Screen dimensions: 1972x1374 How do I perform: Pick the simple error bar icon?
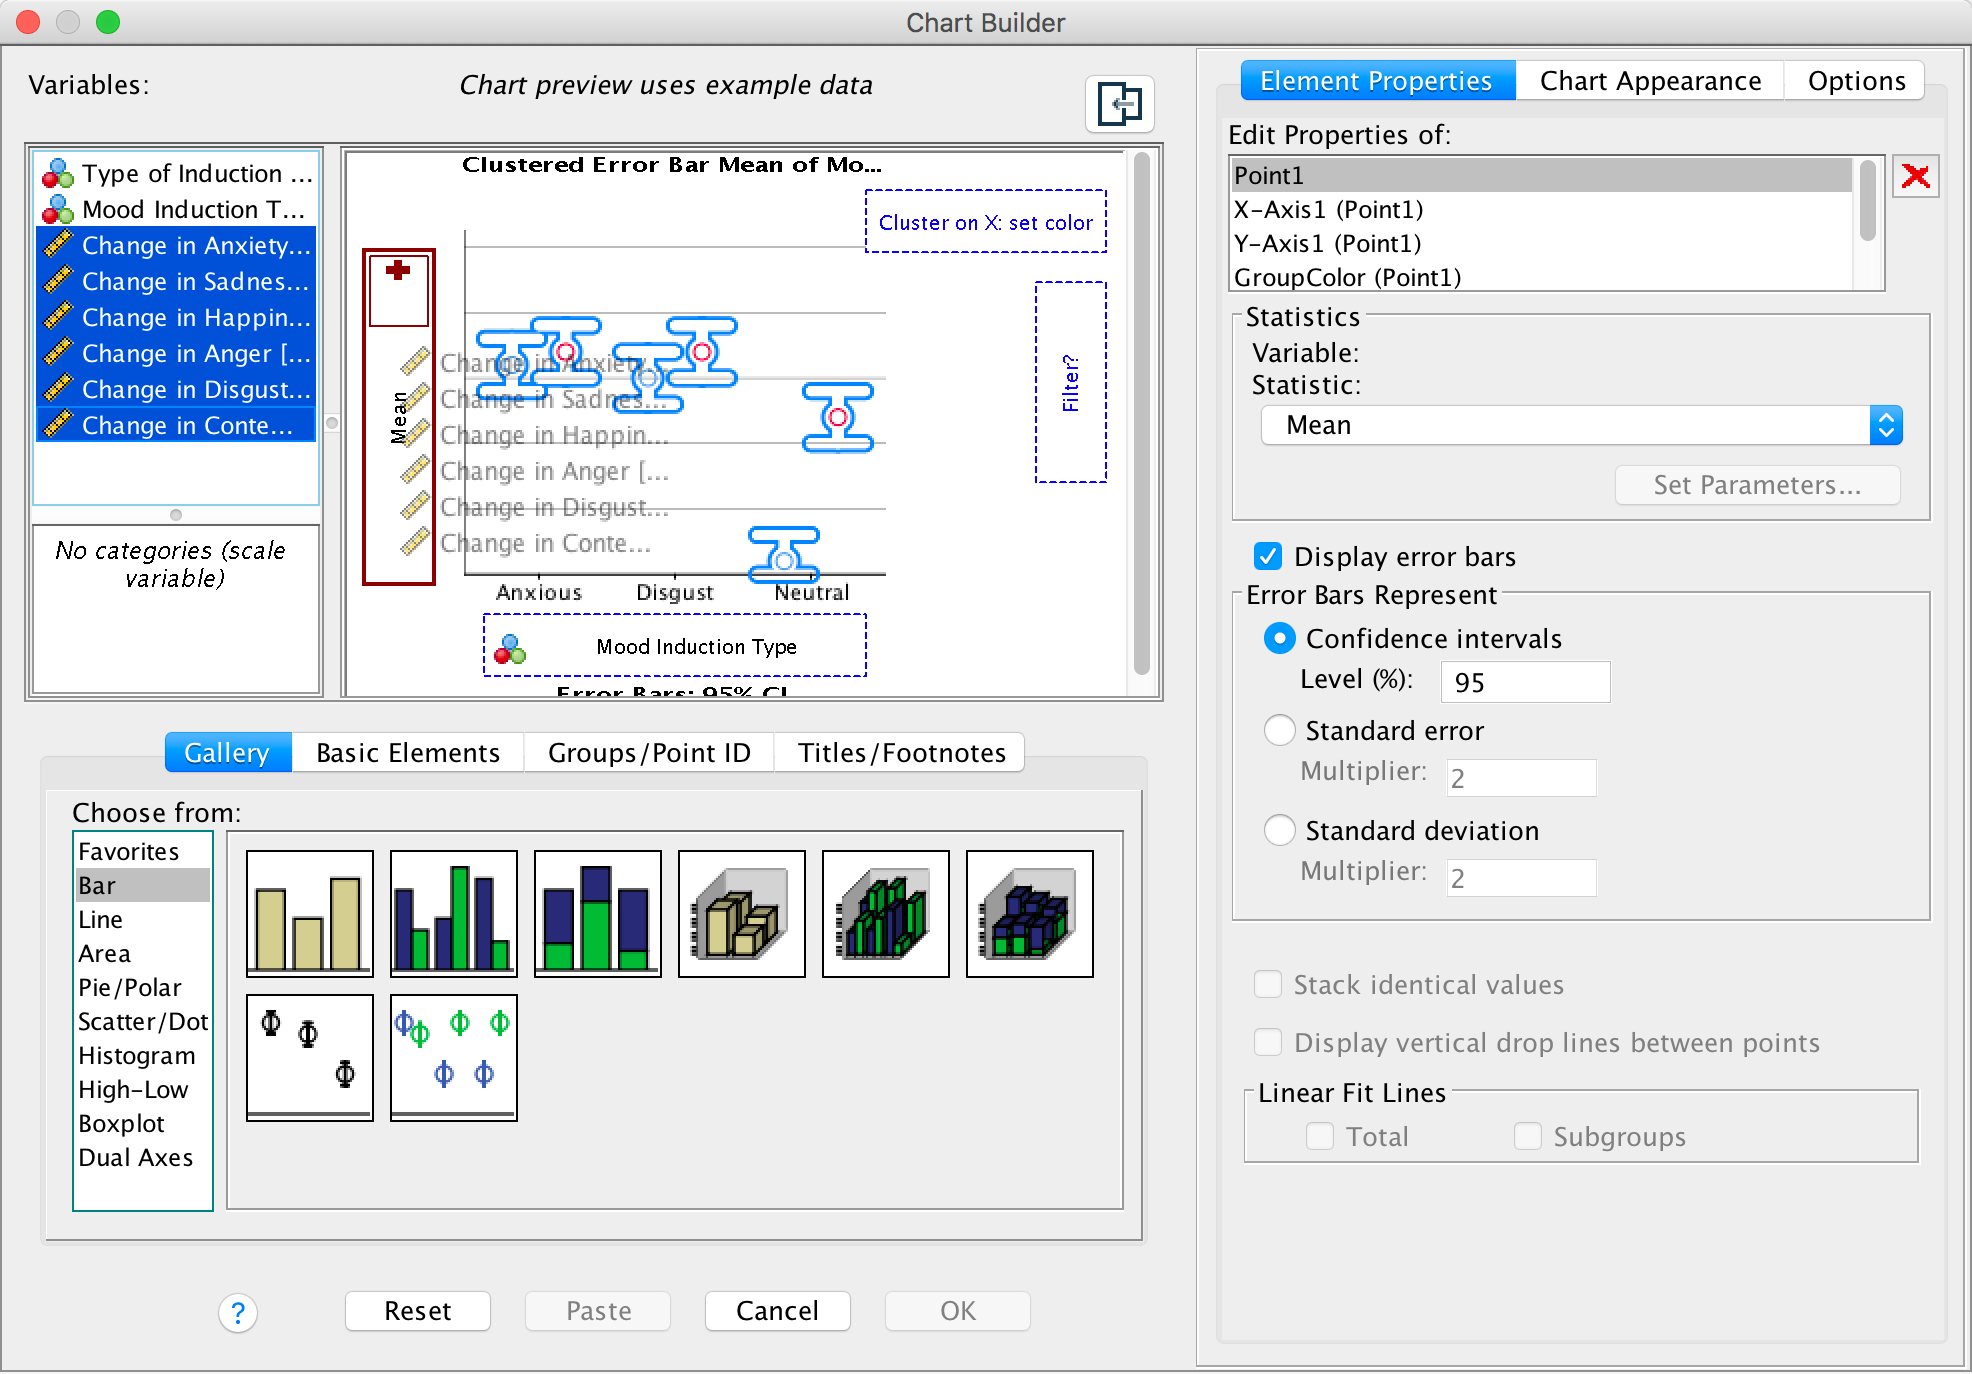point(309,1057)
